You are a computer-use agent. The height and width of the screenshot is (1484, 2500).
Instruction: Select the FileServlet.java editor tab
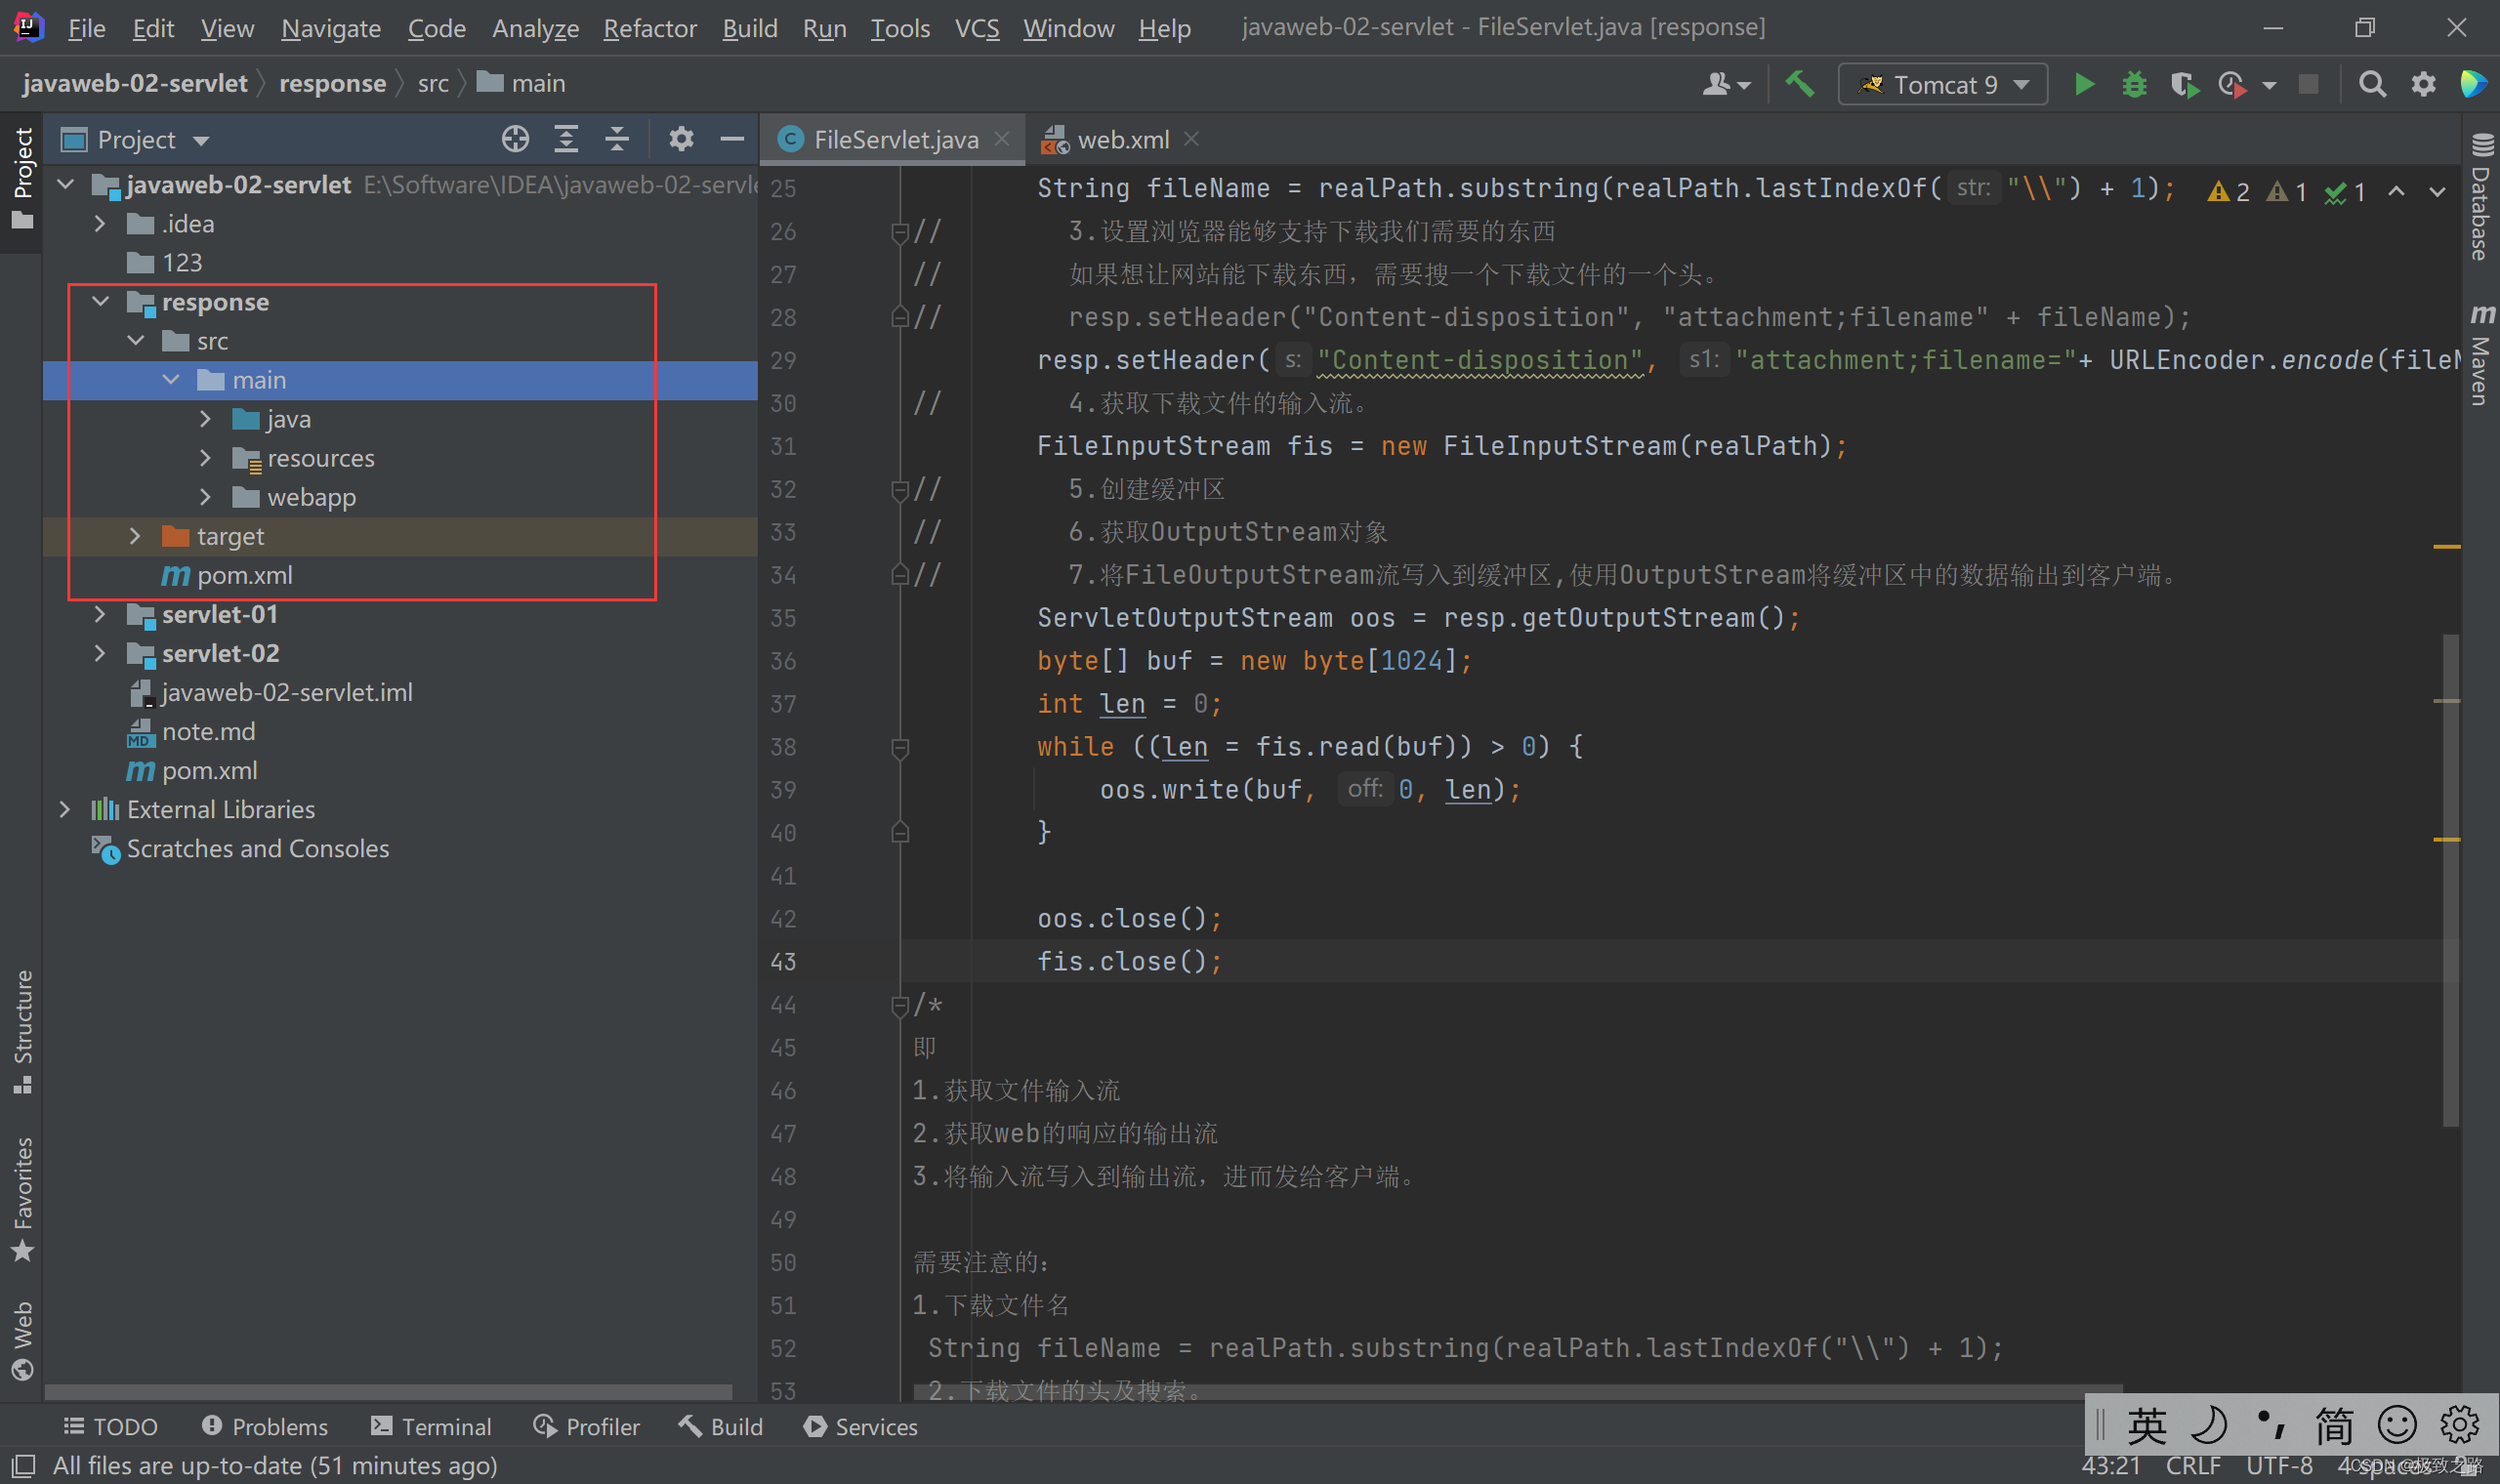click(891, 140)
